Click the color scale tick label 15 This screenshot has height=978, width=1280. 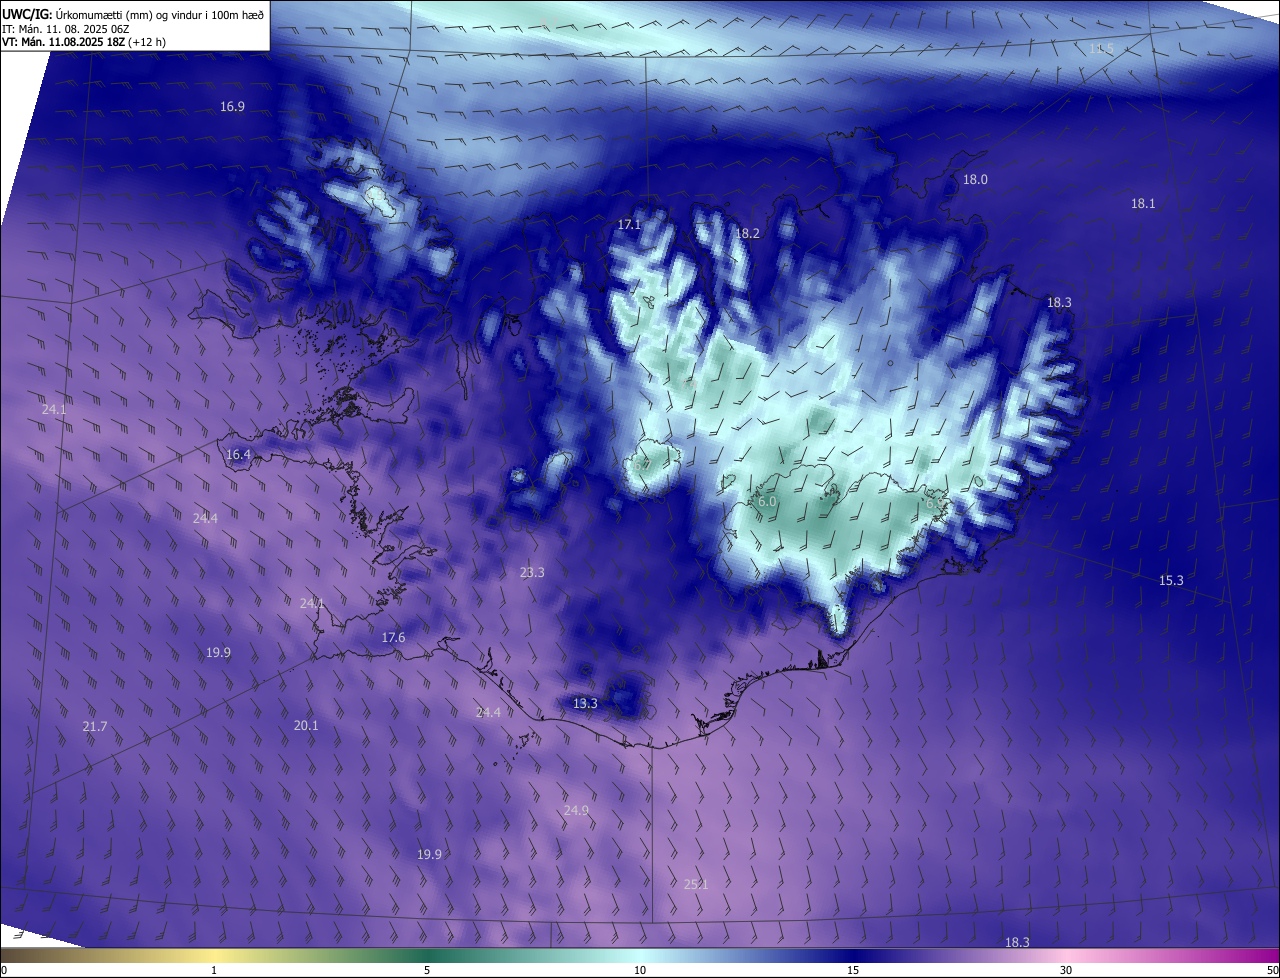click(x=853, y=970)
